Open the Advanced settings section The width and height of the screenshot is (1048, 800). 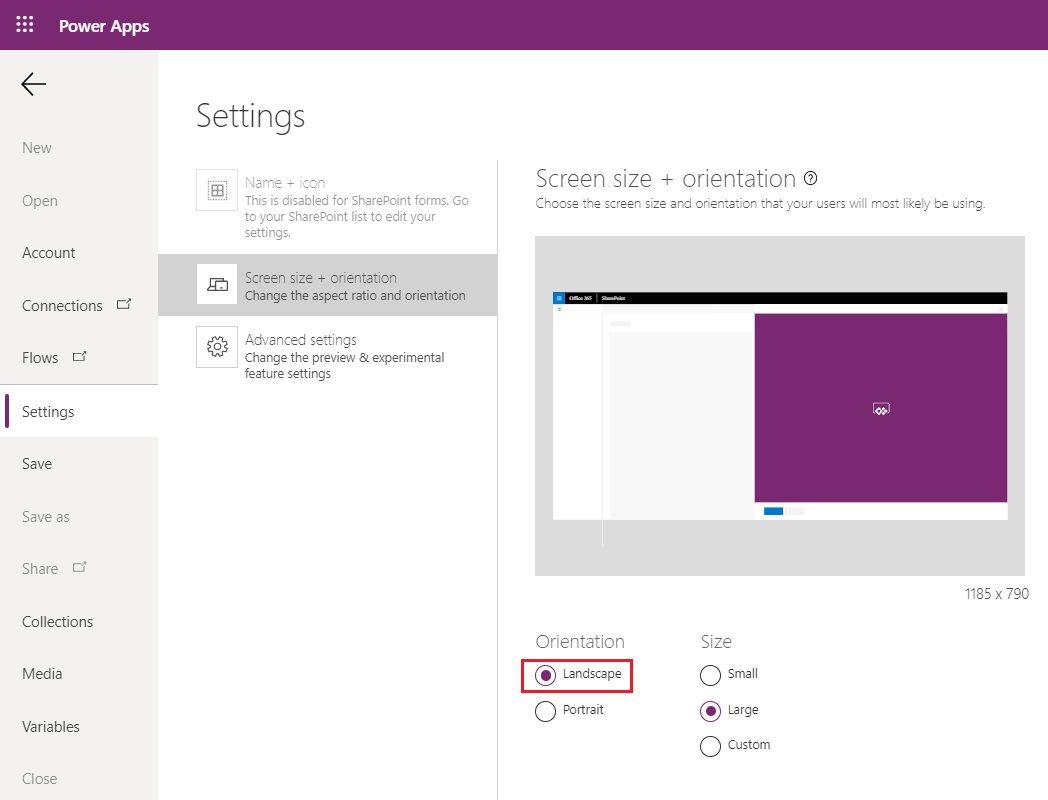click(x=328, y=355)
